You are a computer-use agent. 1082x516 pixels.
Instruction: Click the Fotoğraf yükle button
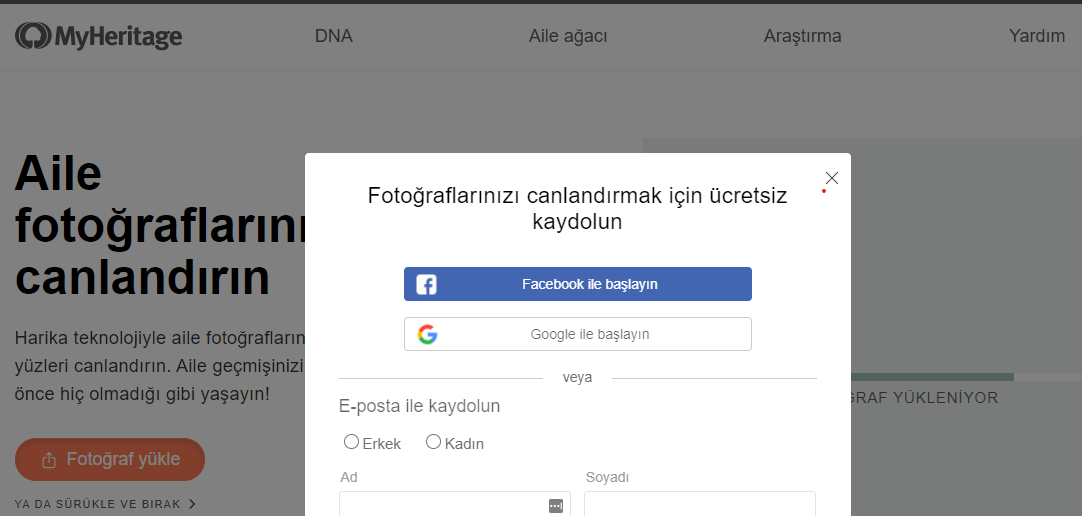pos(110,459)
